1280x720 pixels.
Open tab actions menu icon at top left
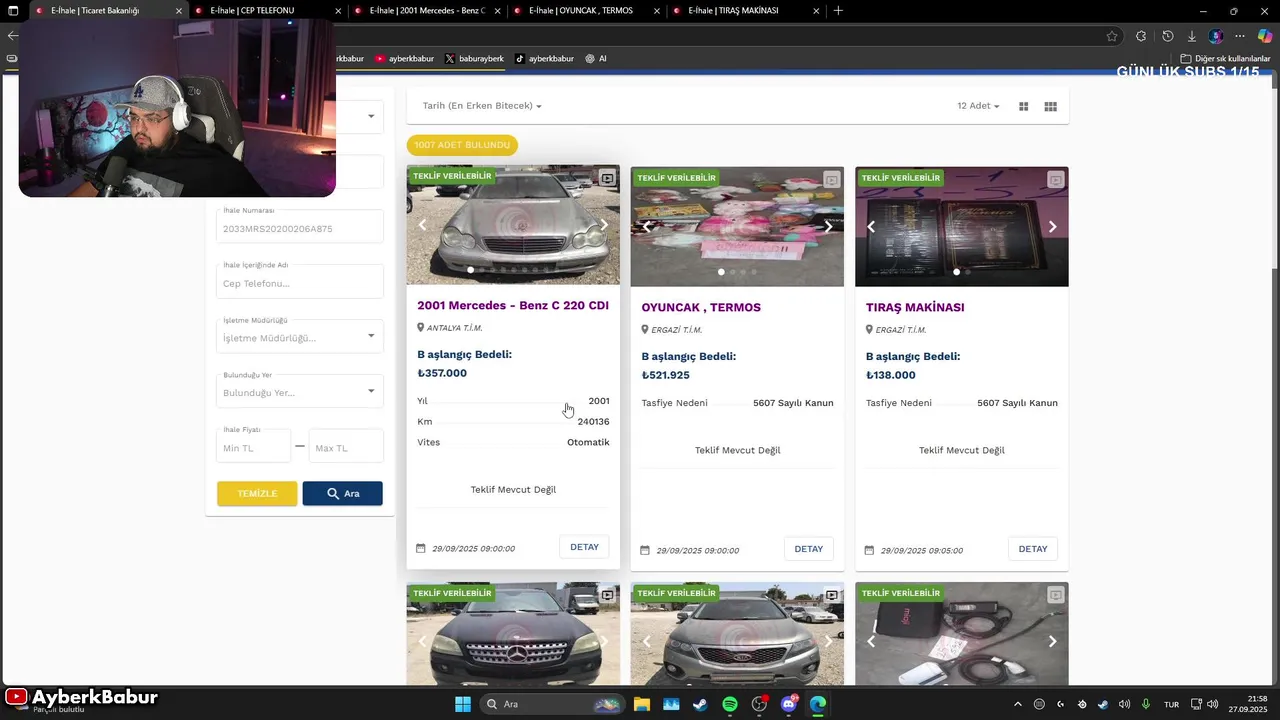pos(13,11)
